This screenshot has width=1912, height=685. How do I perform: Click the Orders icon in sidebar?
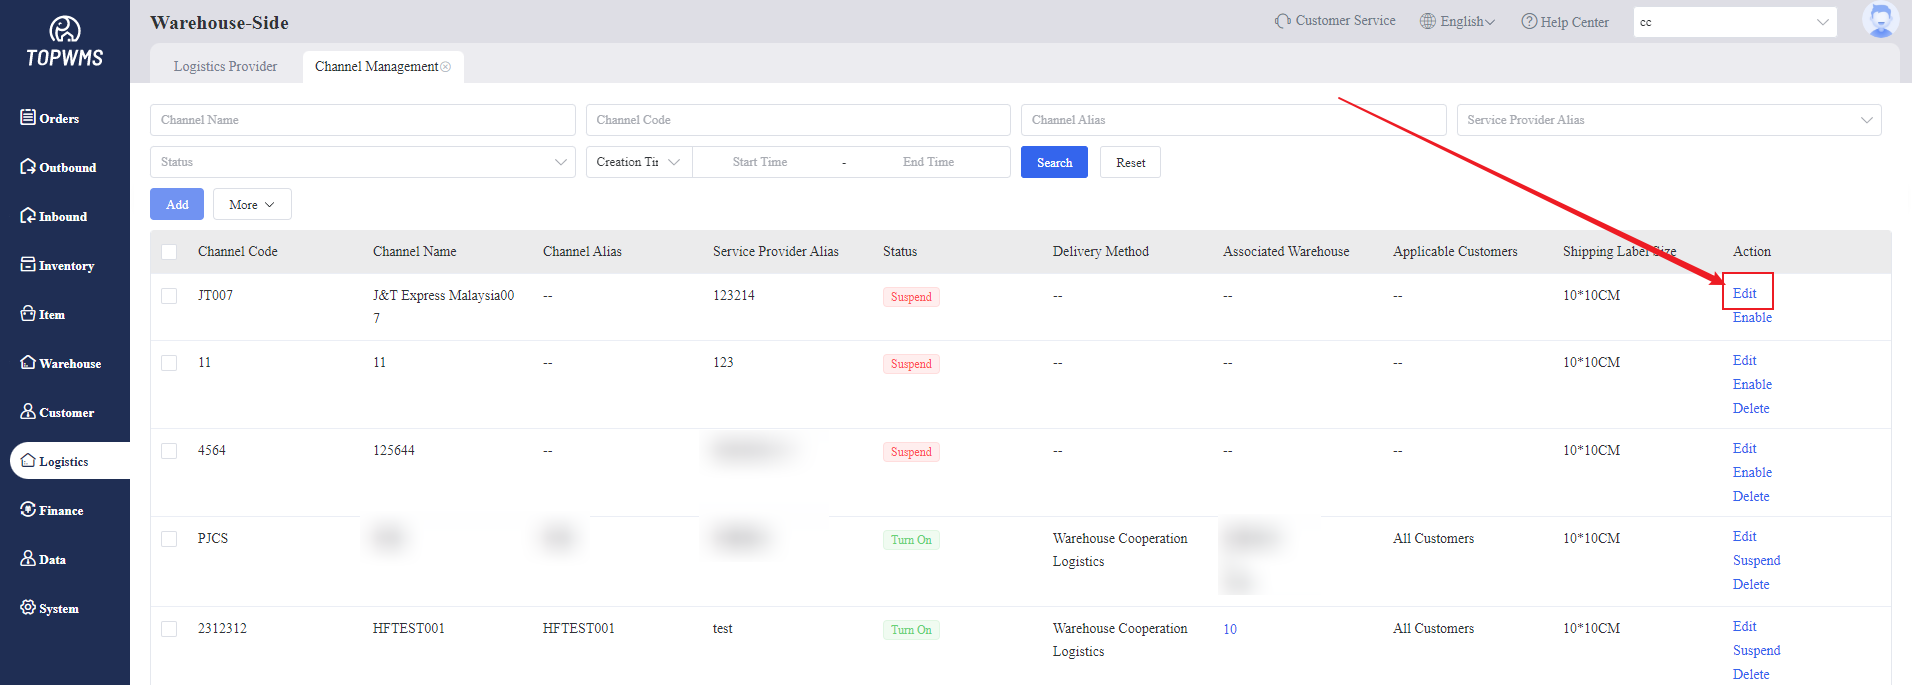pyautogui.click(x=28, y=118)
